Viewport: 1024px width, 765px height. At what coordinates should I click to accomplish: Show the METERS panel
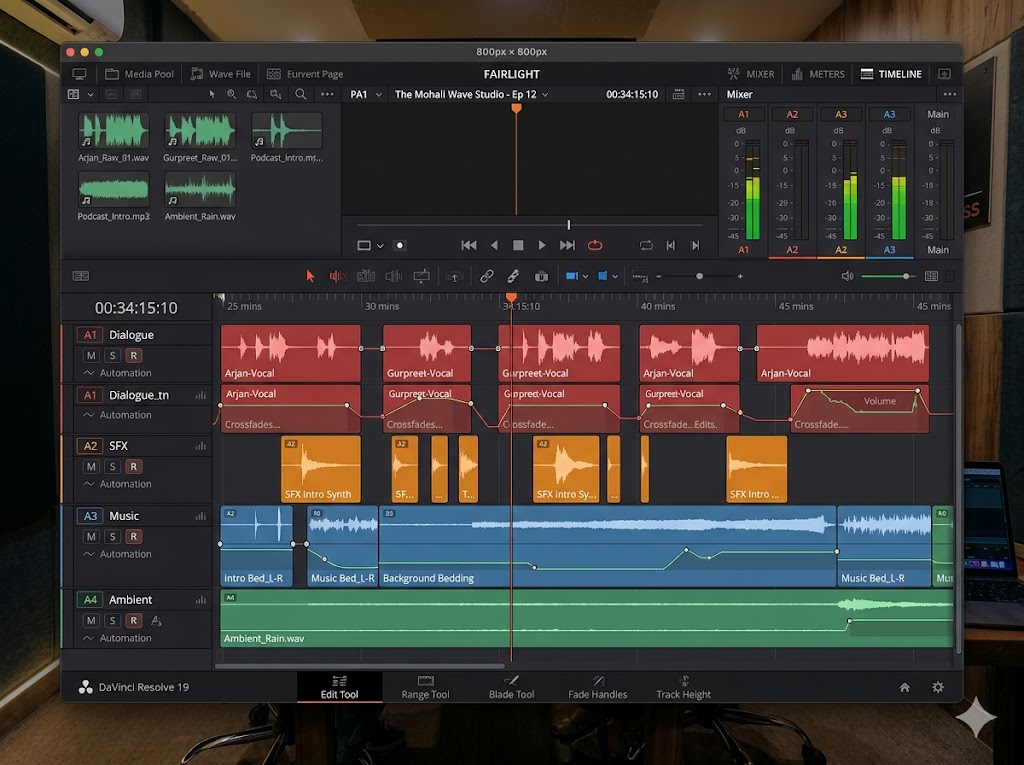[818, 74]
